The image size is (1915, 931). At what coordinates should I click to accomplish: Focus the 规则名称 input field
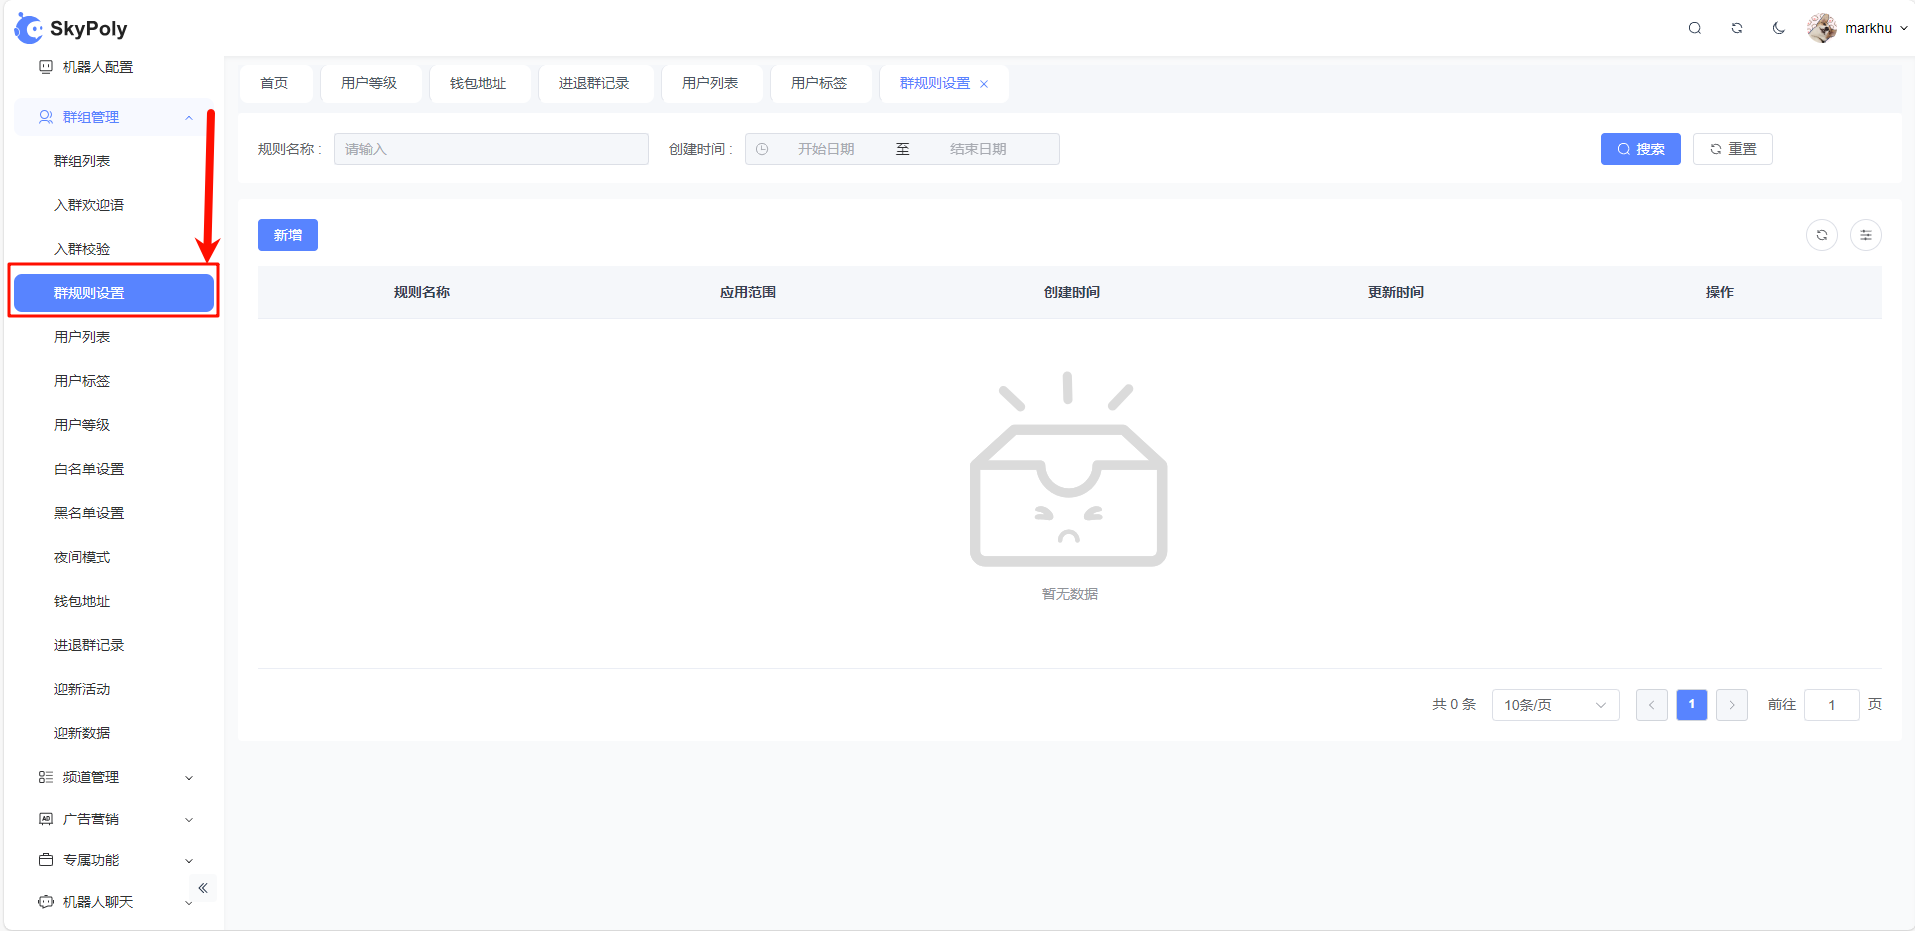point(491,149)
